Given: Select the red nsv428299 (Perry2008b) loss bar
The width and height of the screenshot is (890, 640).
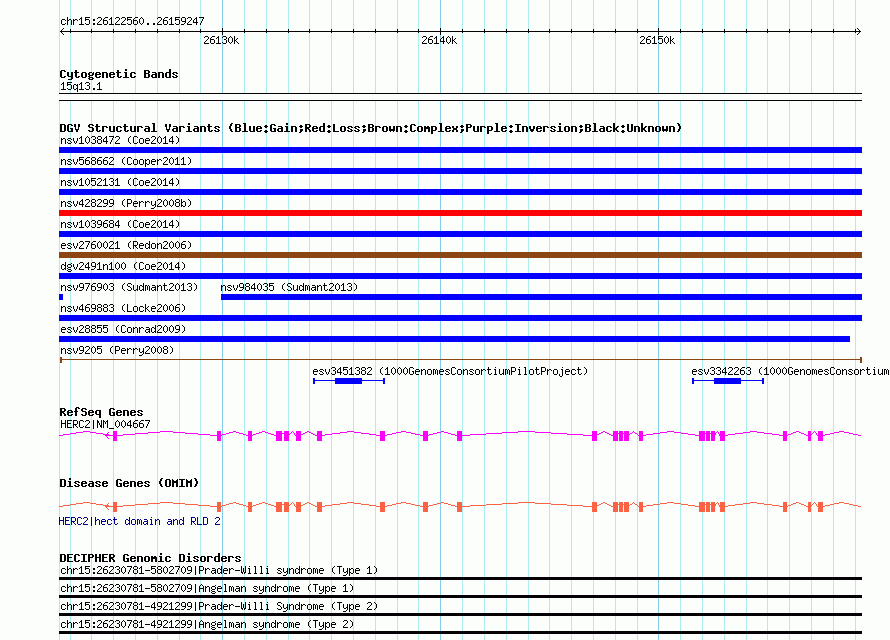Looking at the screenshot, I should (x=460, y=213).
